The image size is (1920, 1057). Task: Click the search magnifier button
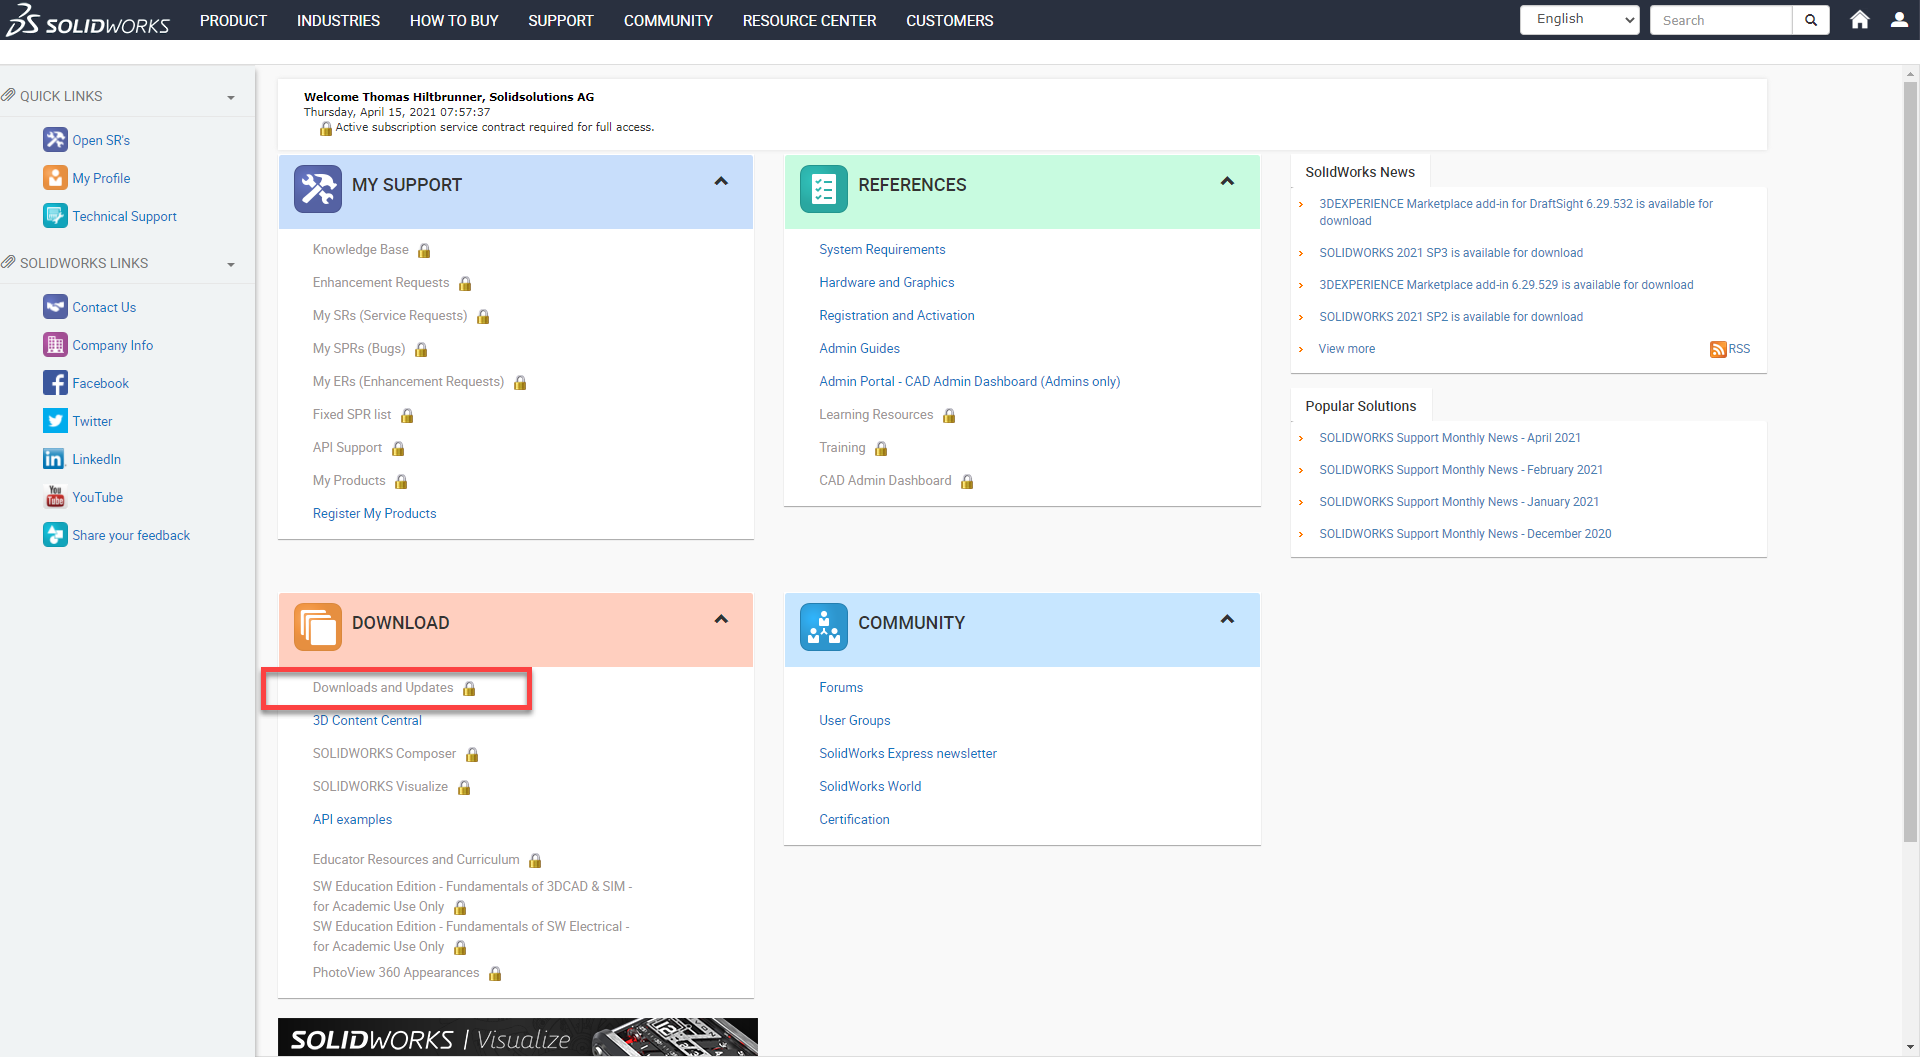coord(1810,20)
